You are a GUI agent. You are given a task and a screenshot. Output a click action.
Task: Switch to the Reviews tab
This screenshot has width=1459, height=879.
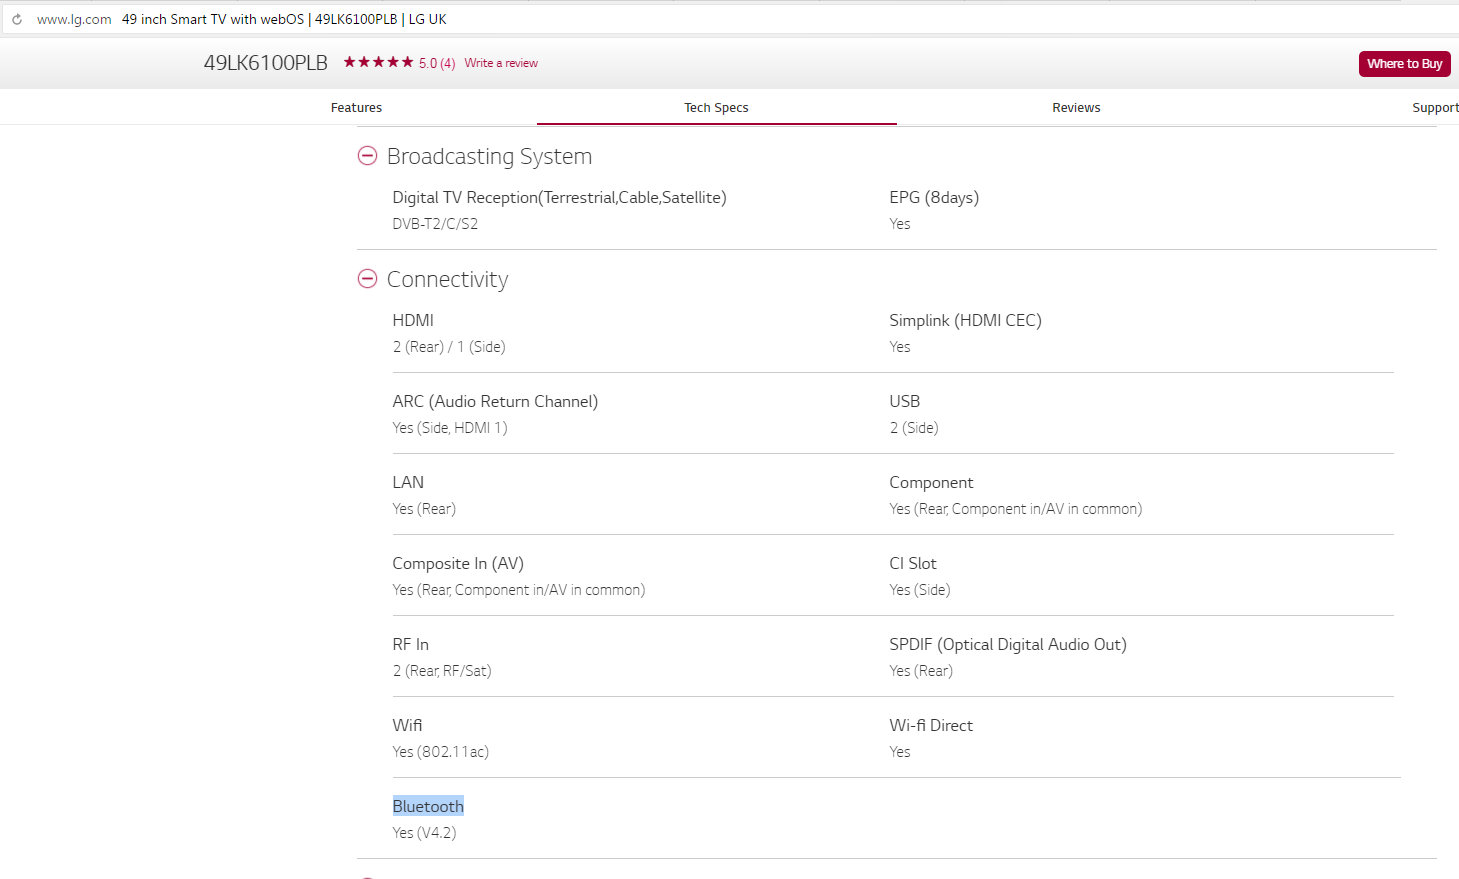pyautogui.click(x=1076, y=108)
